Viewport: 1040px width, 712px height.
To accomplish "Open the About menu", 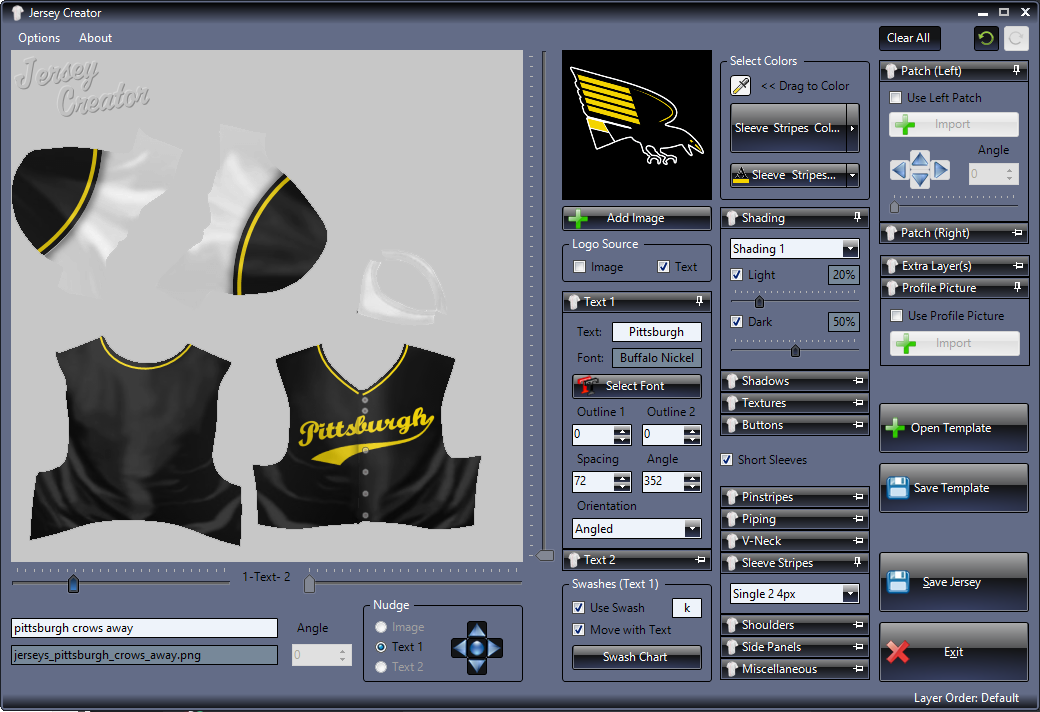I will coord(96,38).
